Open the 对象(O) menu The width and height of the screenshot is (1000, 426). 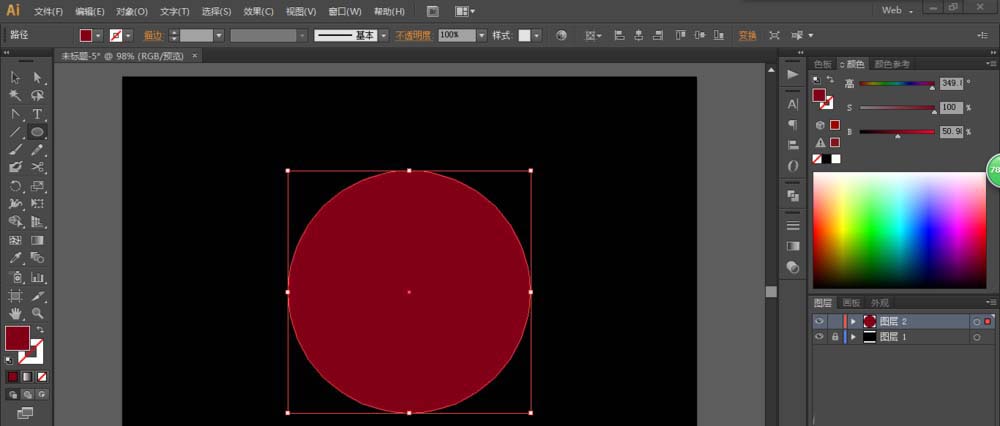click(x=132, y=11)
